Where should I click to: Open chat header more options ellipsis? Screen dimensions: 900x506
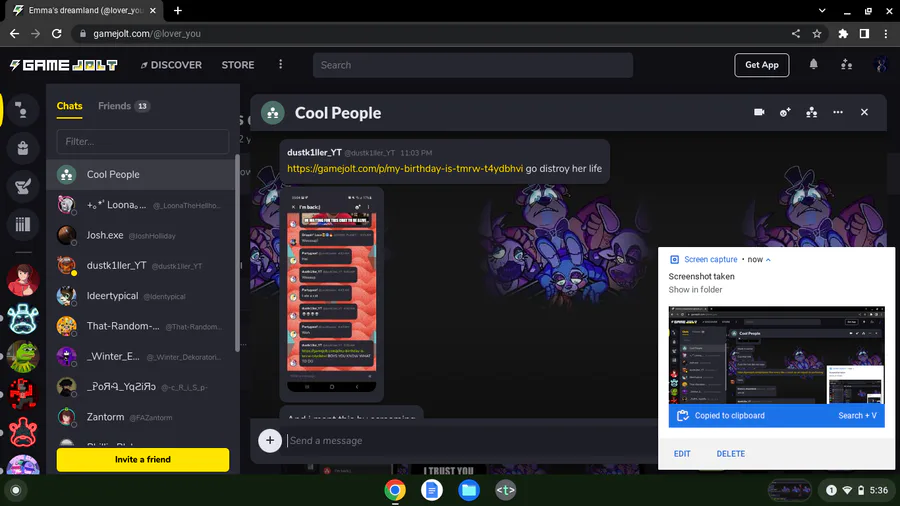pos(838,112)
